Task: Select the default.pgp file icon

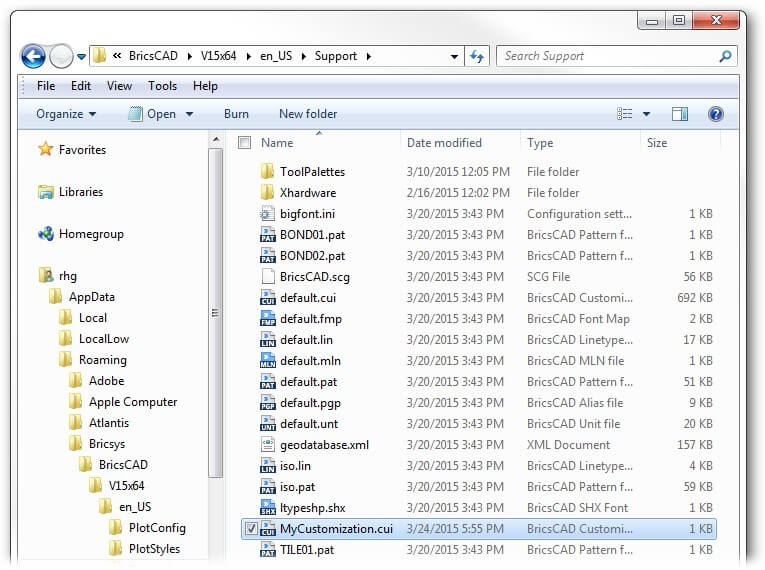Action: coord(267,402)
